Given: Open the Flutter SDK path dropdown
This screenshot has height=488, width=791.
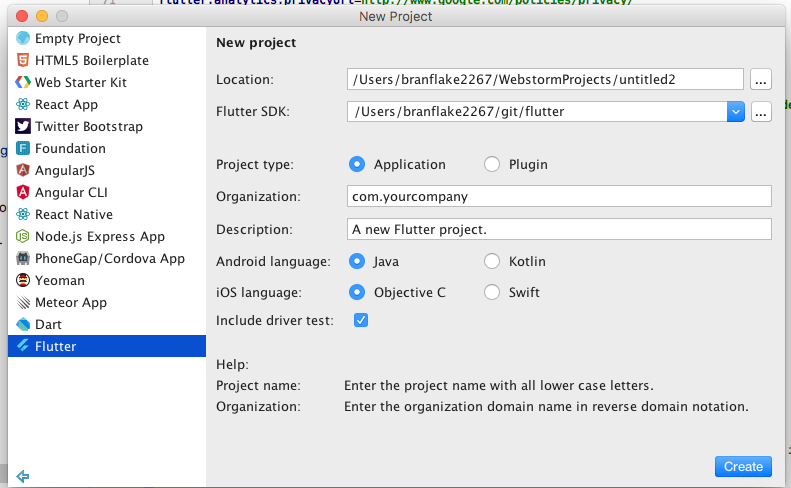Looking at the screenshot, I should 736,111.
